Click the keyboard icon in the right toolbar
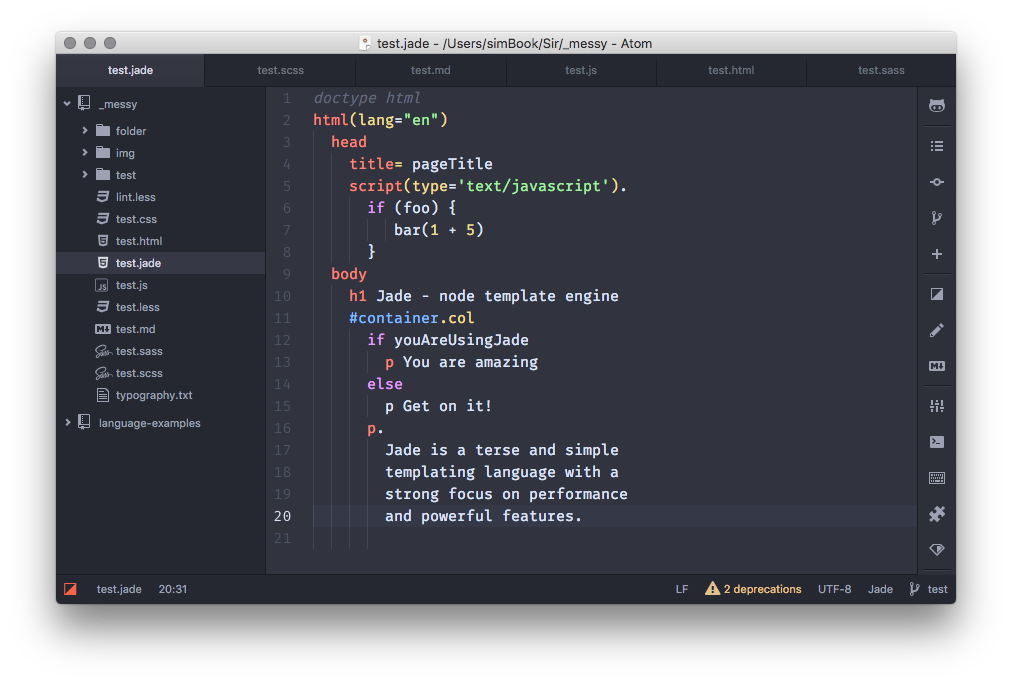Image resolution: width=1012 pixels, height=684 pixels. 936,478
